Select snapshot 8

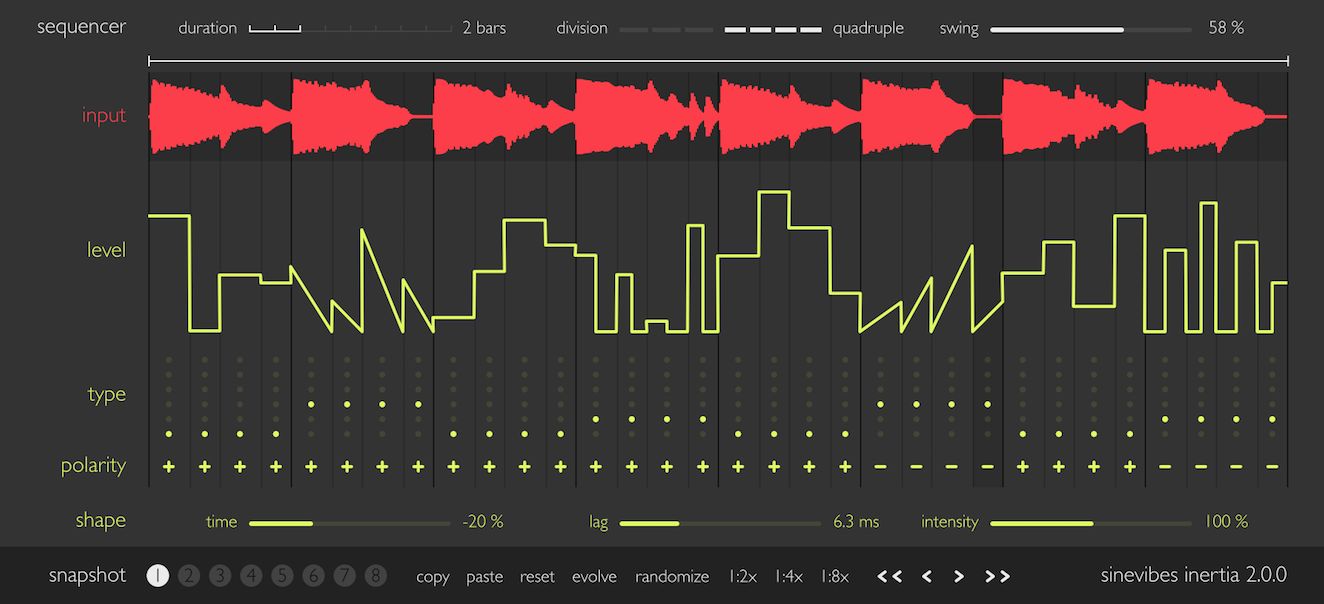[376, 575]
